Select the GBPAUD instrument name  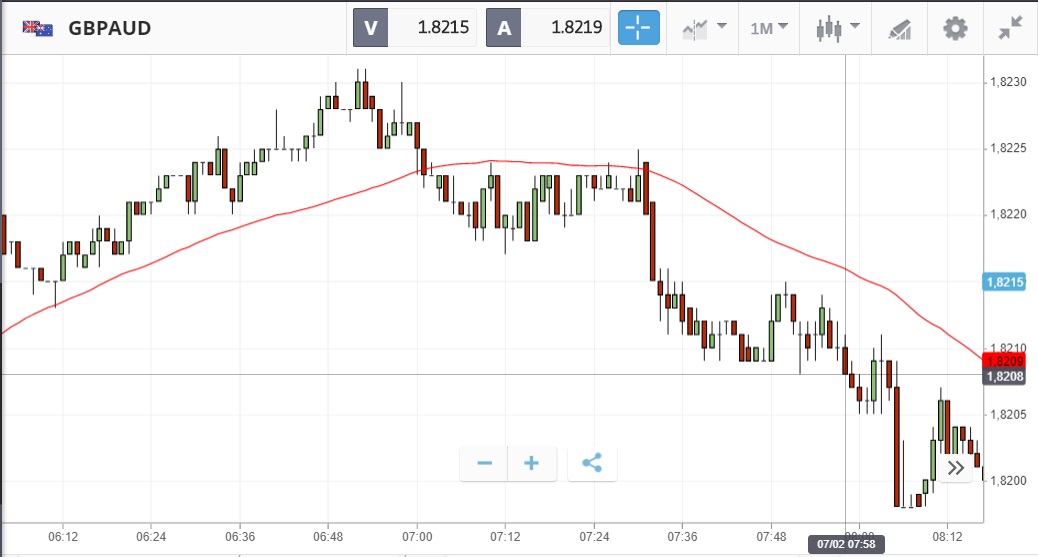[110, 28]
